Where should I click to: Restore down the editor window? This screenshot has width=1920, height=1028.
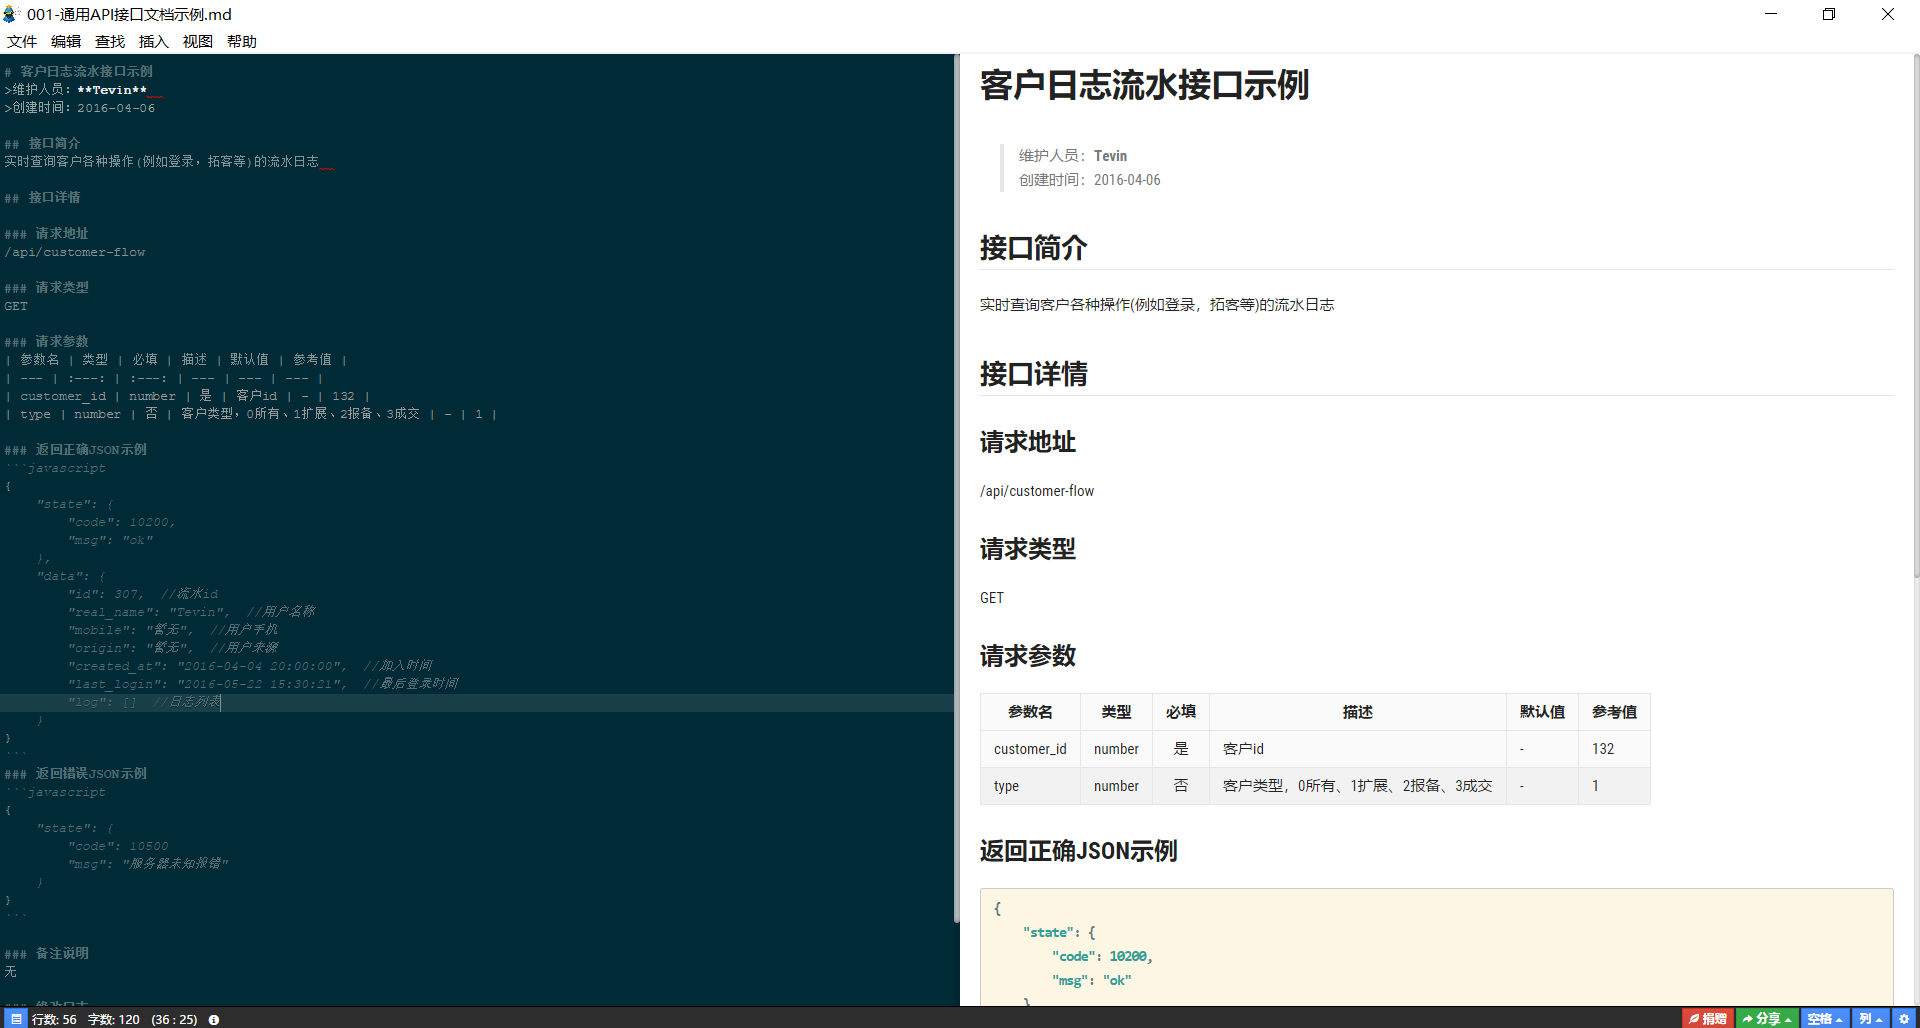click(1829, 14)
